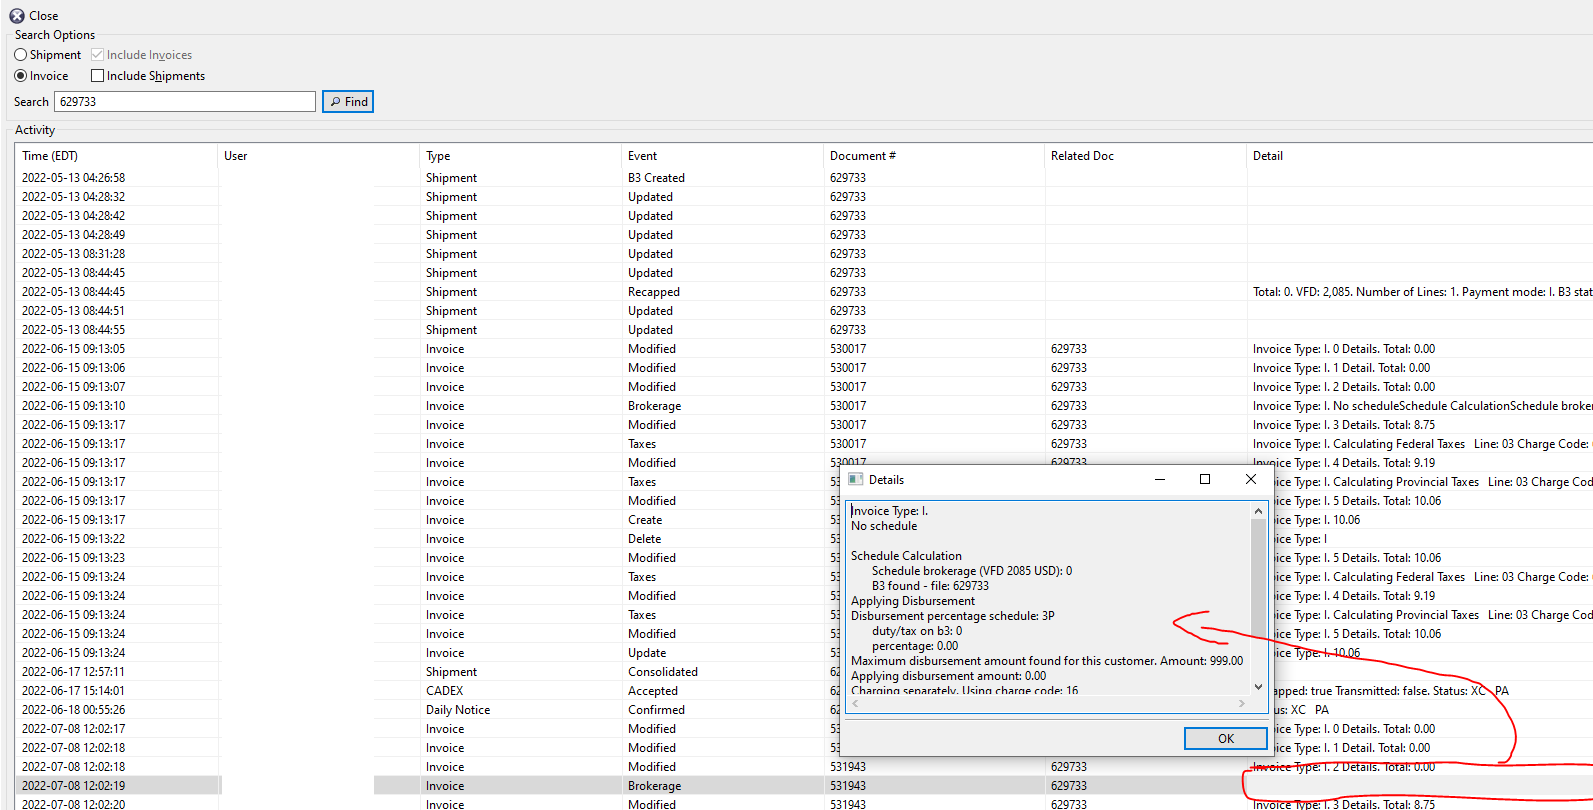Click the Create event at 09:13:17
This screenshot has width=1593, height=810.
pos(645,520)
